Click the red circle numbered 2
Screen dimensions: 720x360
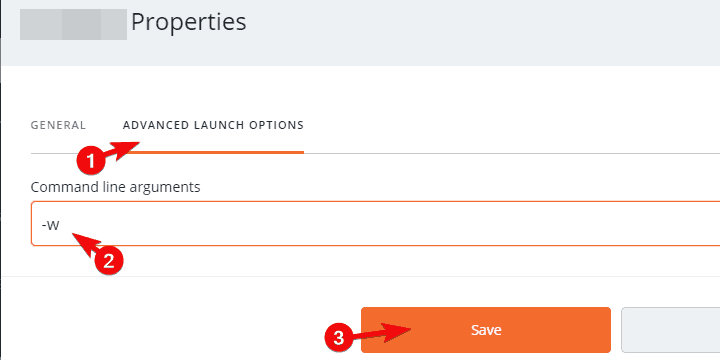point(108,262)
